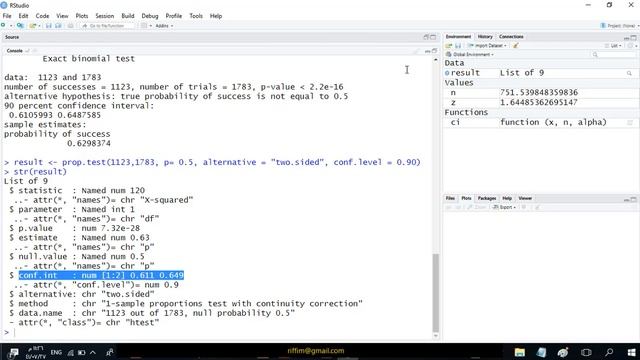Image resolution: width=640 pixels, height=360 pixels.
Task: Maximize the Plots pane
Action: coord(633,199)
